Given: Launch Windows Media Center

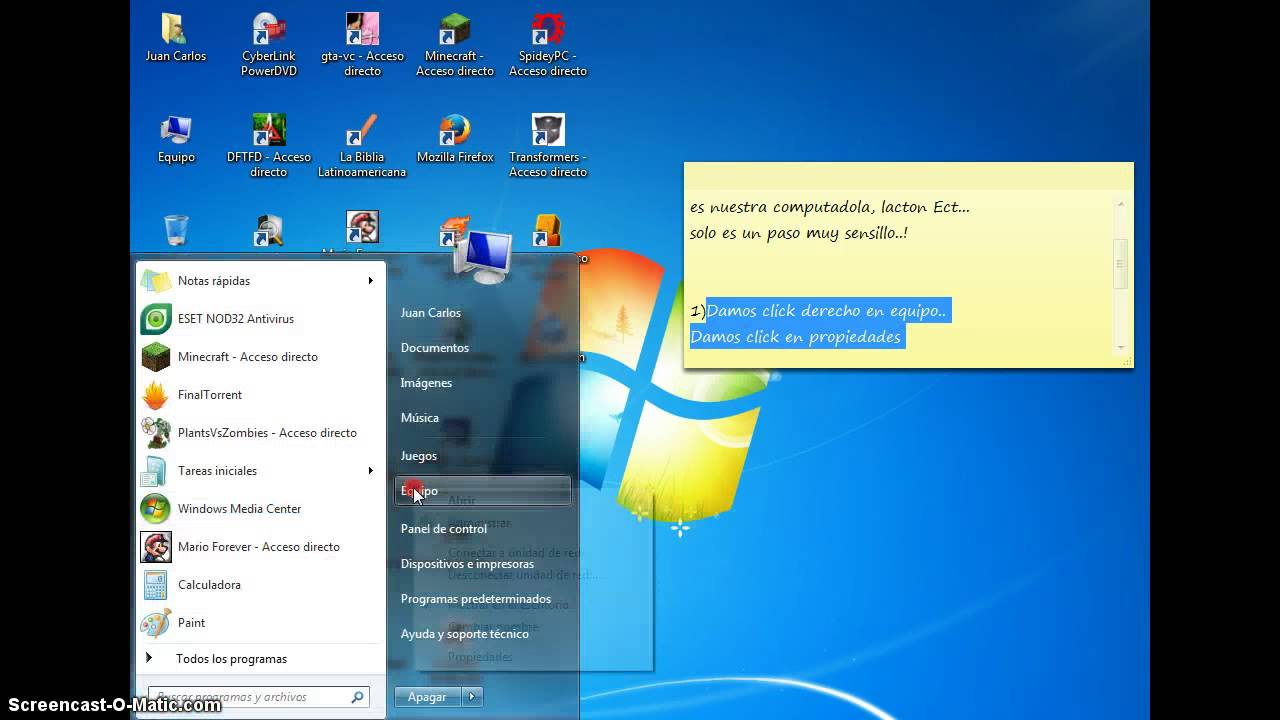Looking at the screenshot, I should tap(262, 509).
